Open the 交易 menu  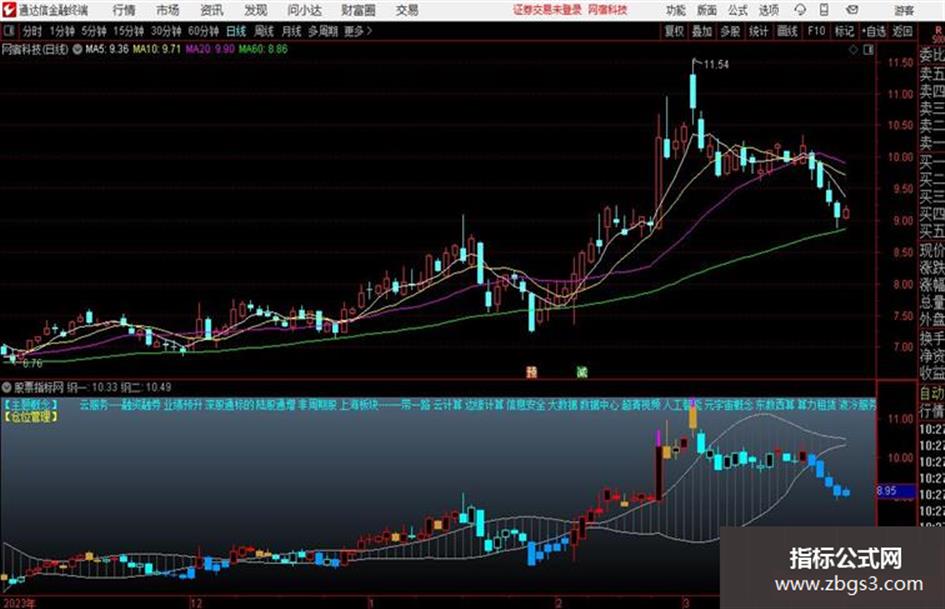(x=407, y=10)
